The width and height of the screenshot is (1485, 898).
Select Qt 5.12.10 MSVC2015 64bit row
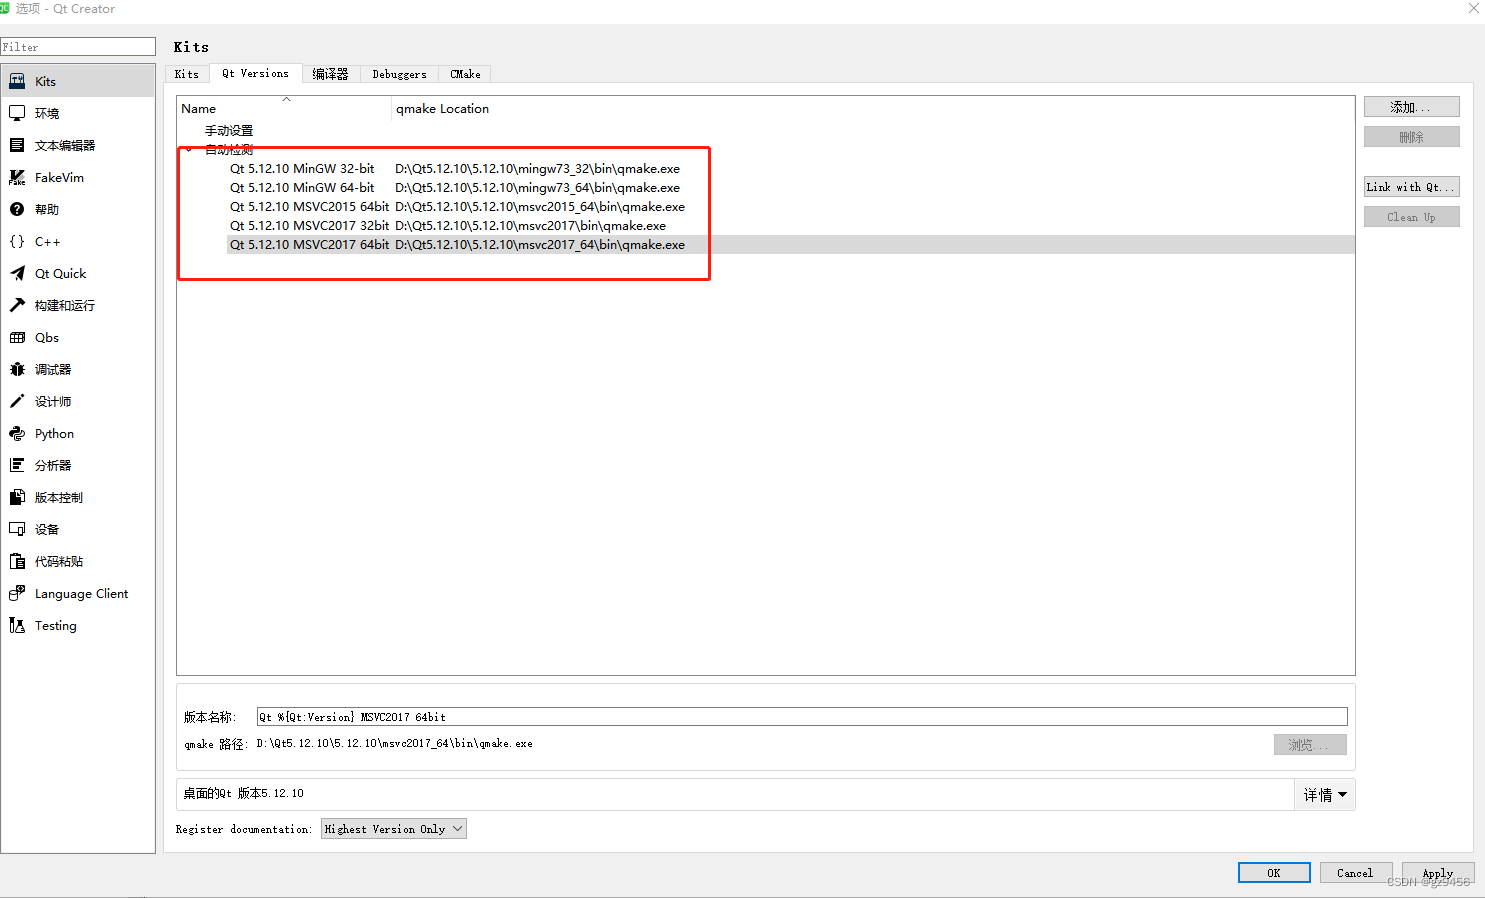coord(309,207)
